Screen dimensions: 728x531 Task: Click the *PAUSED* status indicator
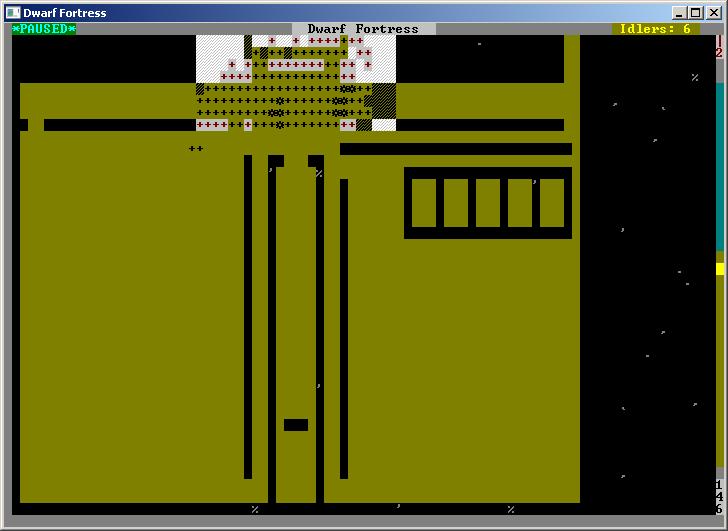point(44,29)
